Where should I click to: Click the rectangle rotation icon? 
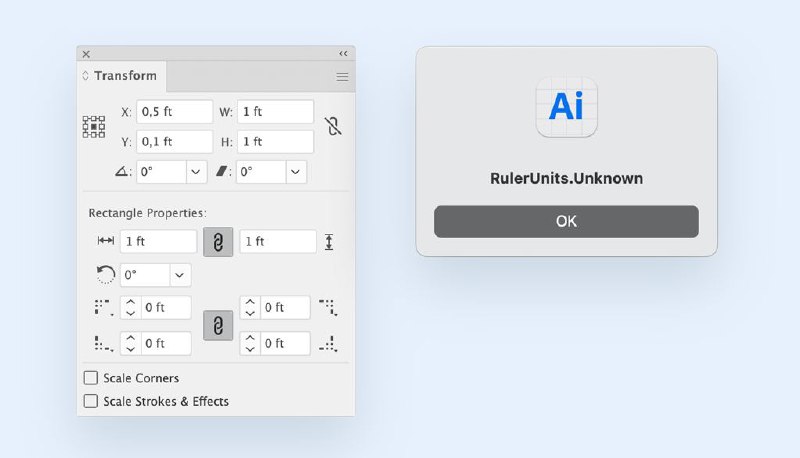coord(106,274)
